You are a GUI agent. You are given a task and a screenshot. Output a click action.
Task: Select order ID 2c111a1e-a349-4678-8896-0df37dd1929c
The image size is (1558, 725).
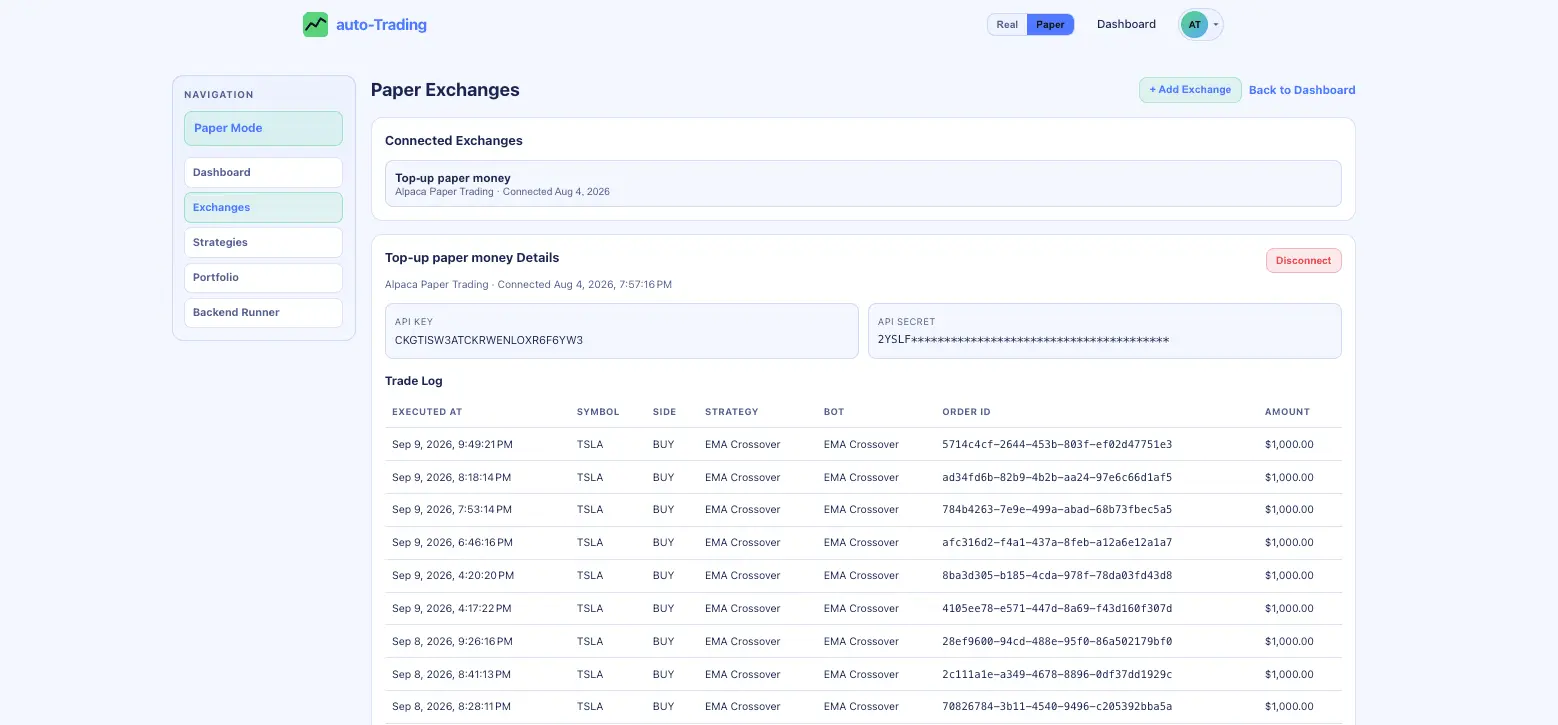[1057, 674]
